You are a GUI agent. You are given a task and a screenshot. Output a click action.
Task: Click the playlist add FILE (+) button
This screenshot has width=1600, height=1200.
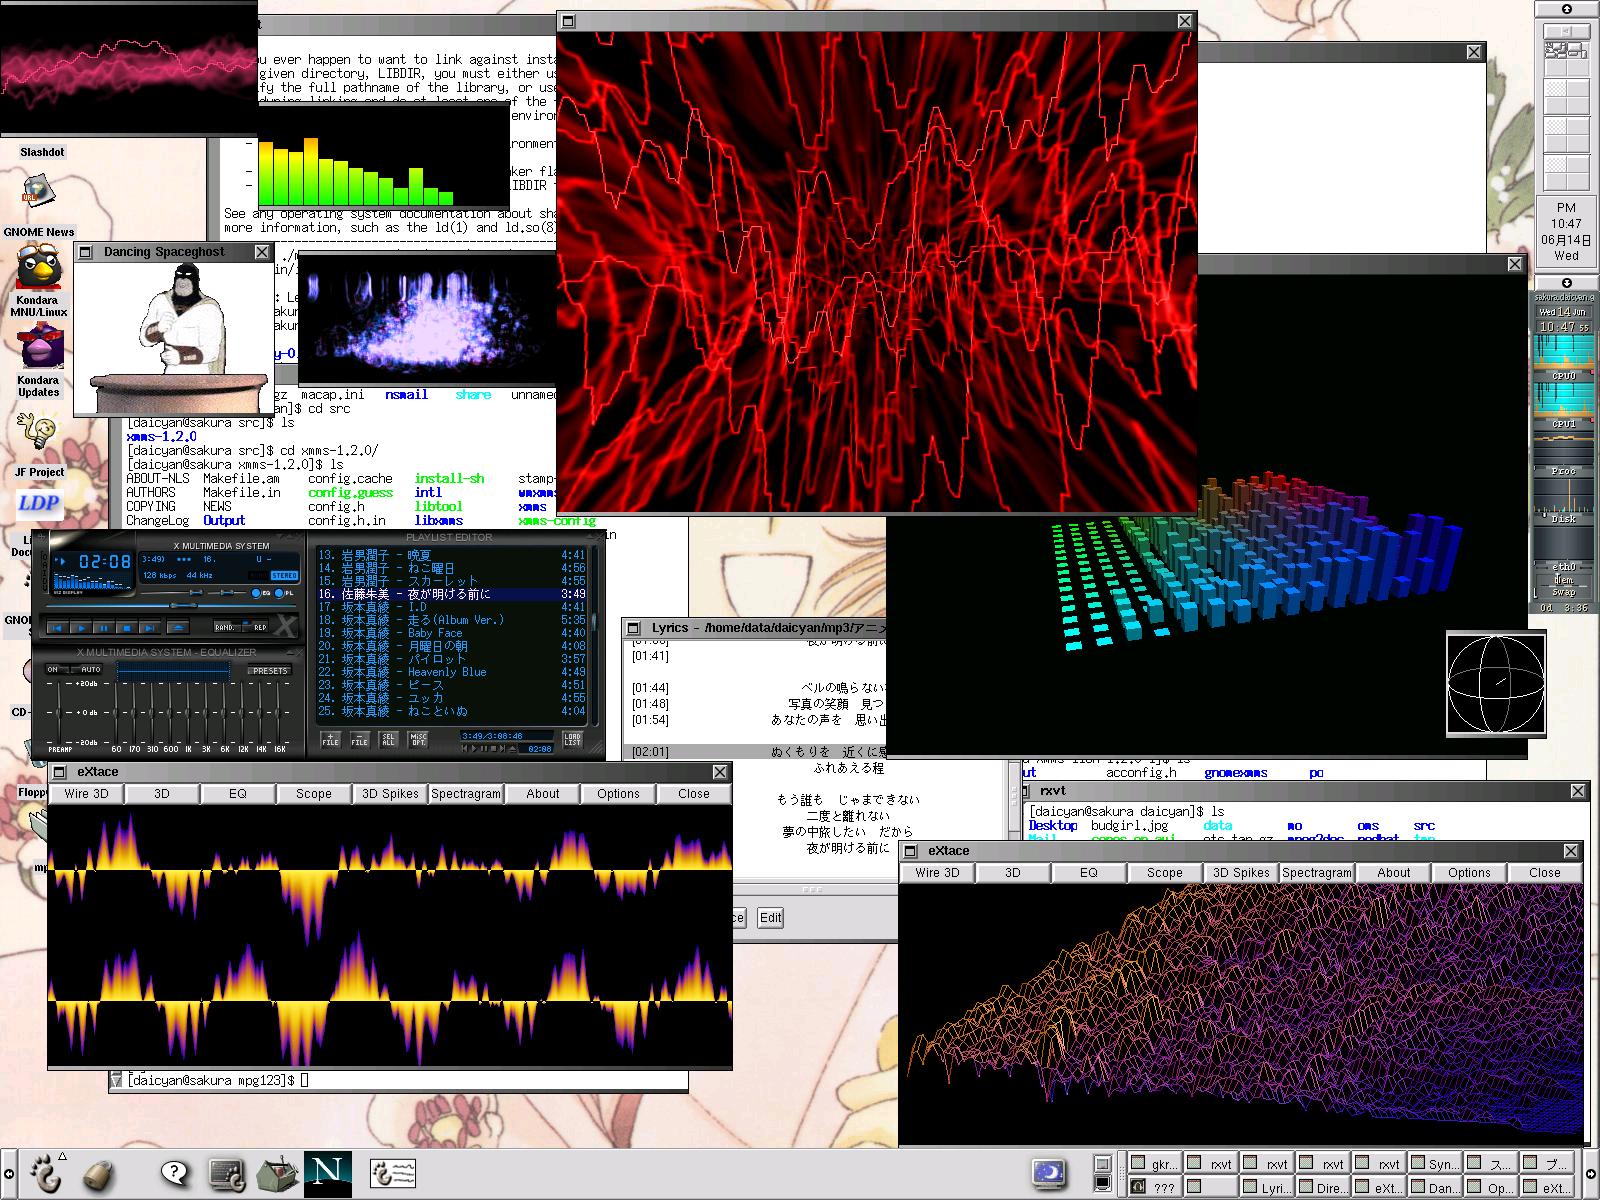pyautogui.click(x=330, y=739)
